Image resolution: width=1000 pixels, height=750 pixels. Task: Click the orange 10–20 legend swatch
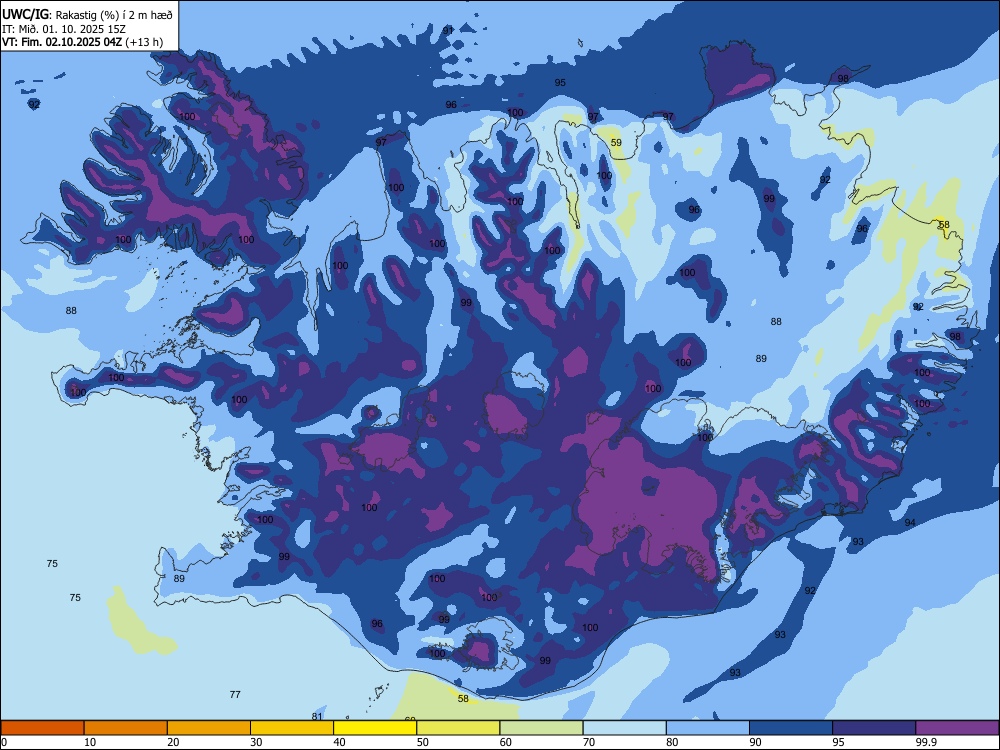(126, 728)
